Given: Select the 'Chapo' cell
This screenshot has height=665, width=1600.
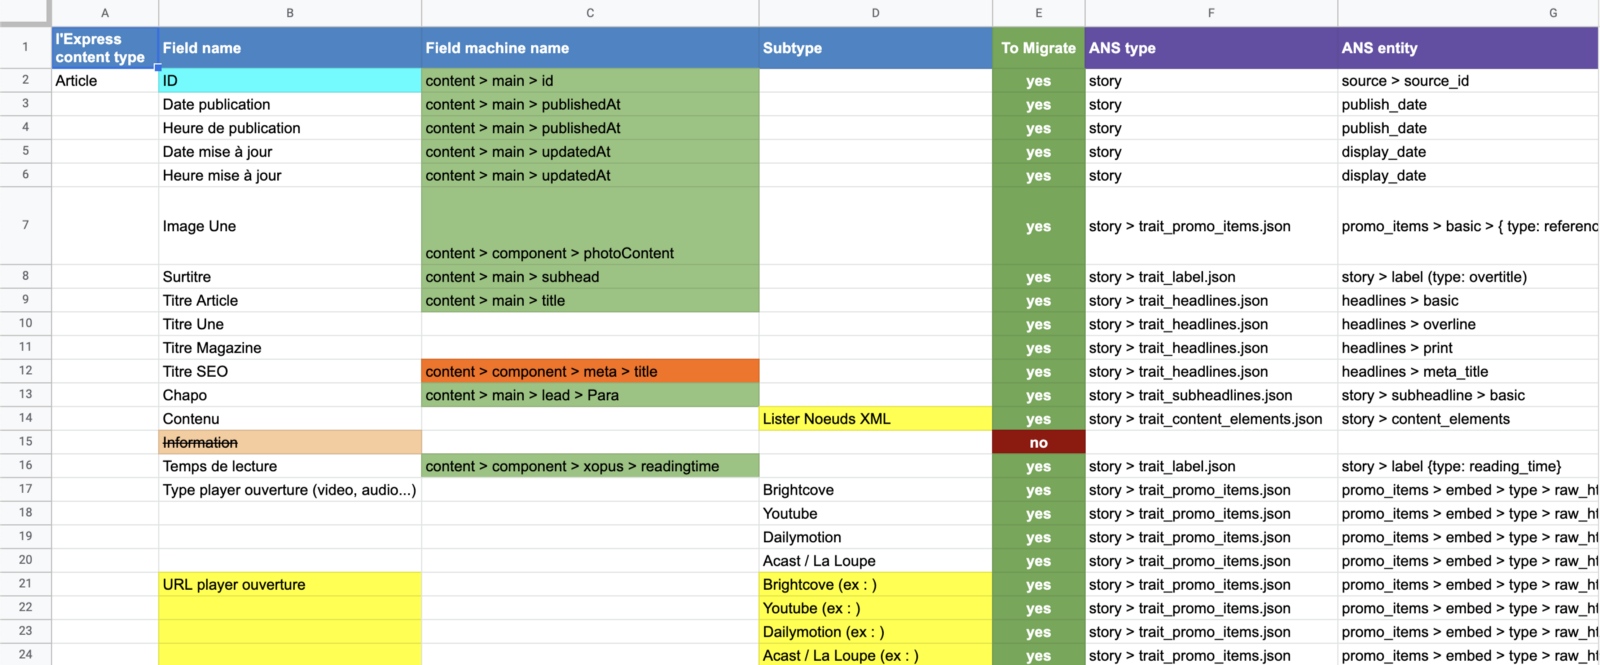Looking at the screenshot, I should [290, 395].
